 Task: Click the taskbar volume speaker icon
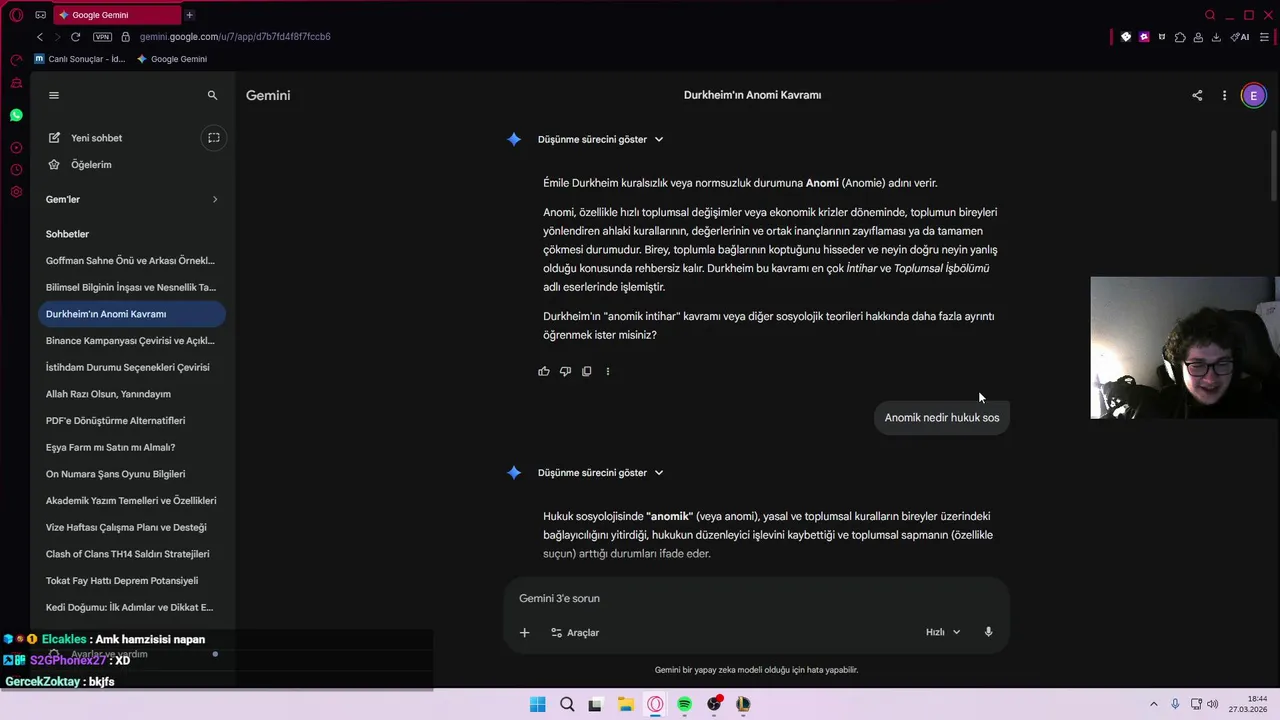[1212, 704]
